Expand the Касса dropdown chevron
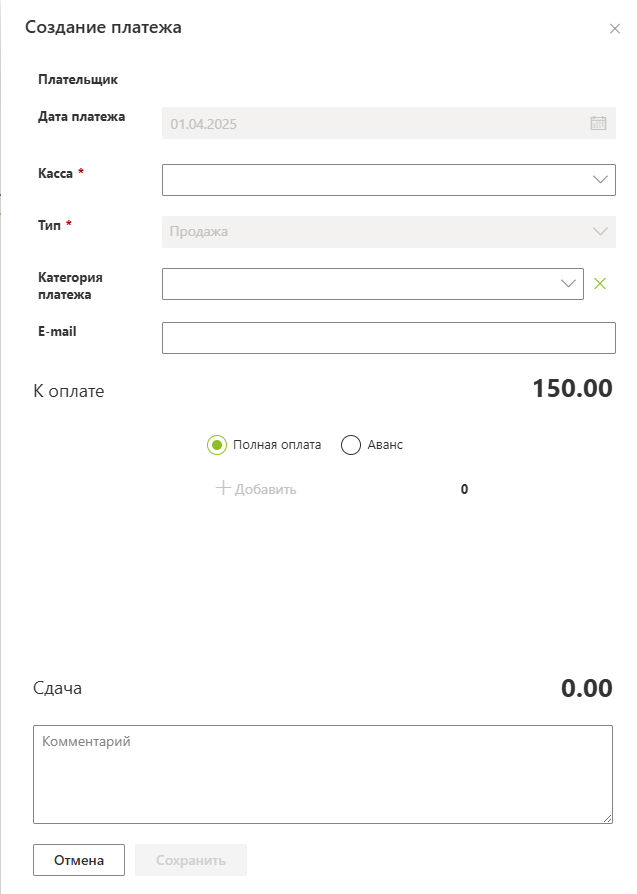Screen dimensions: 637x894 [x=600, y=180]
